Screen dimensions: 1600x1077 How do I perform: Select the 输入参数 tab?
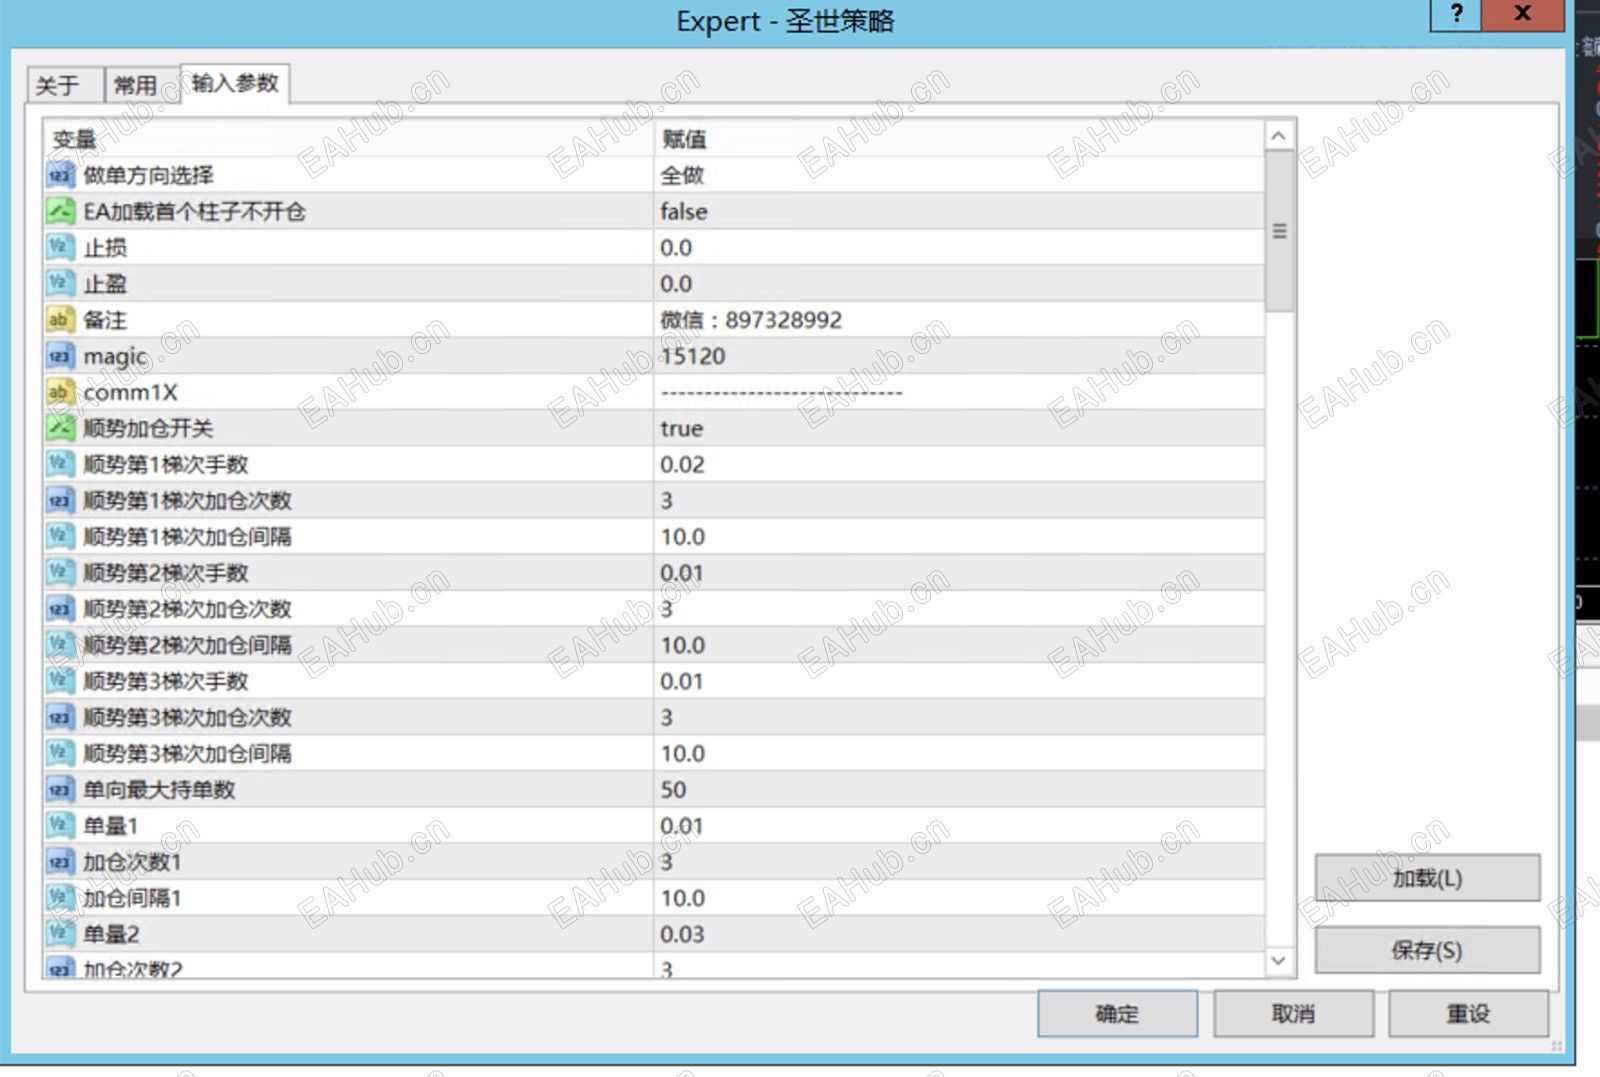pyautogui.click(x=235, y=83)
